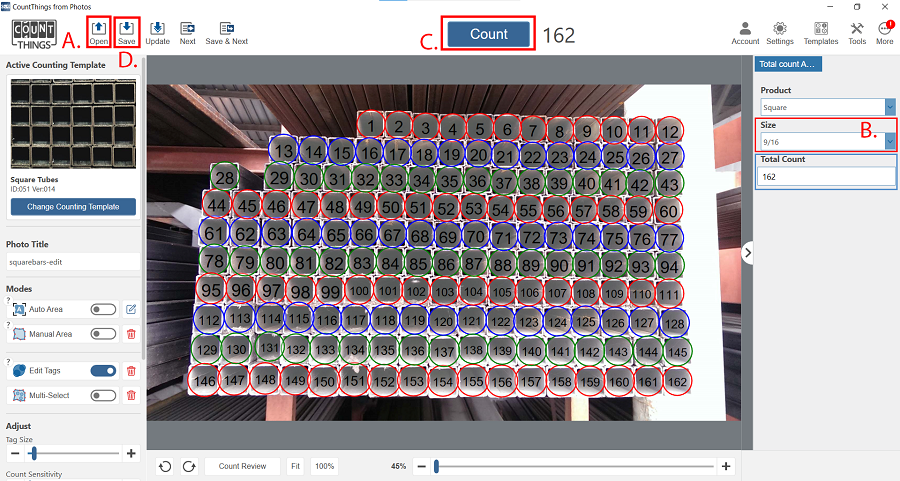900x481 pixels.
Task: Select the Total count tab
Action: pos(788,64)
